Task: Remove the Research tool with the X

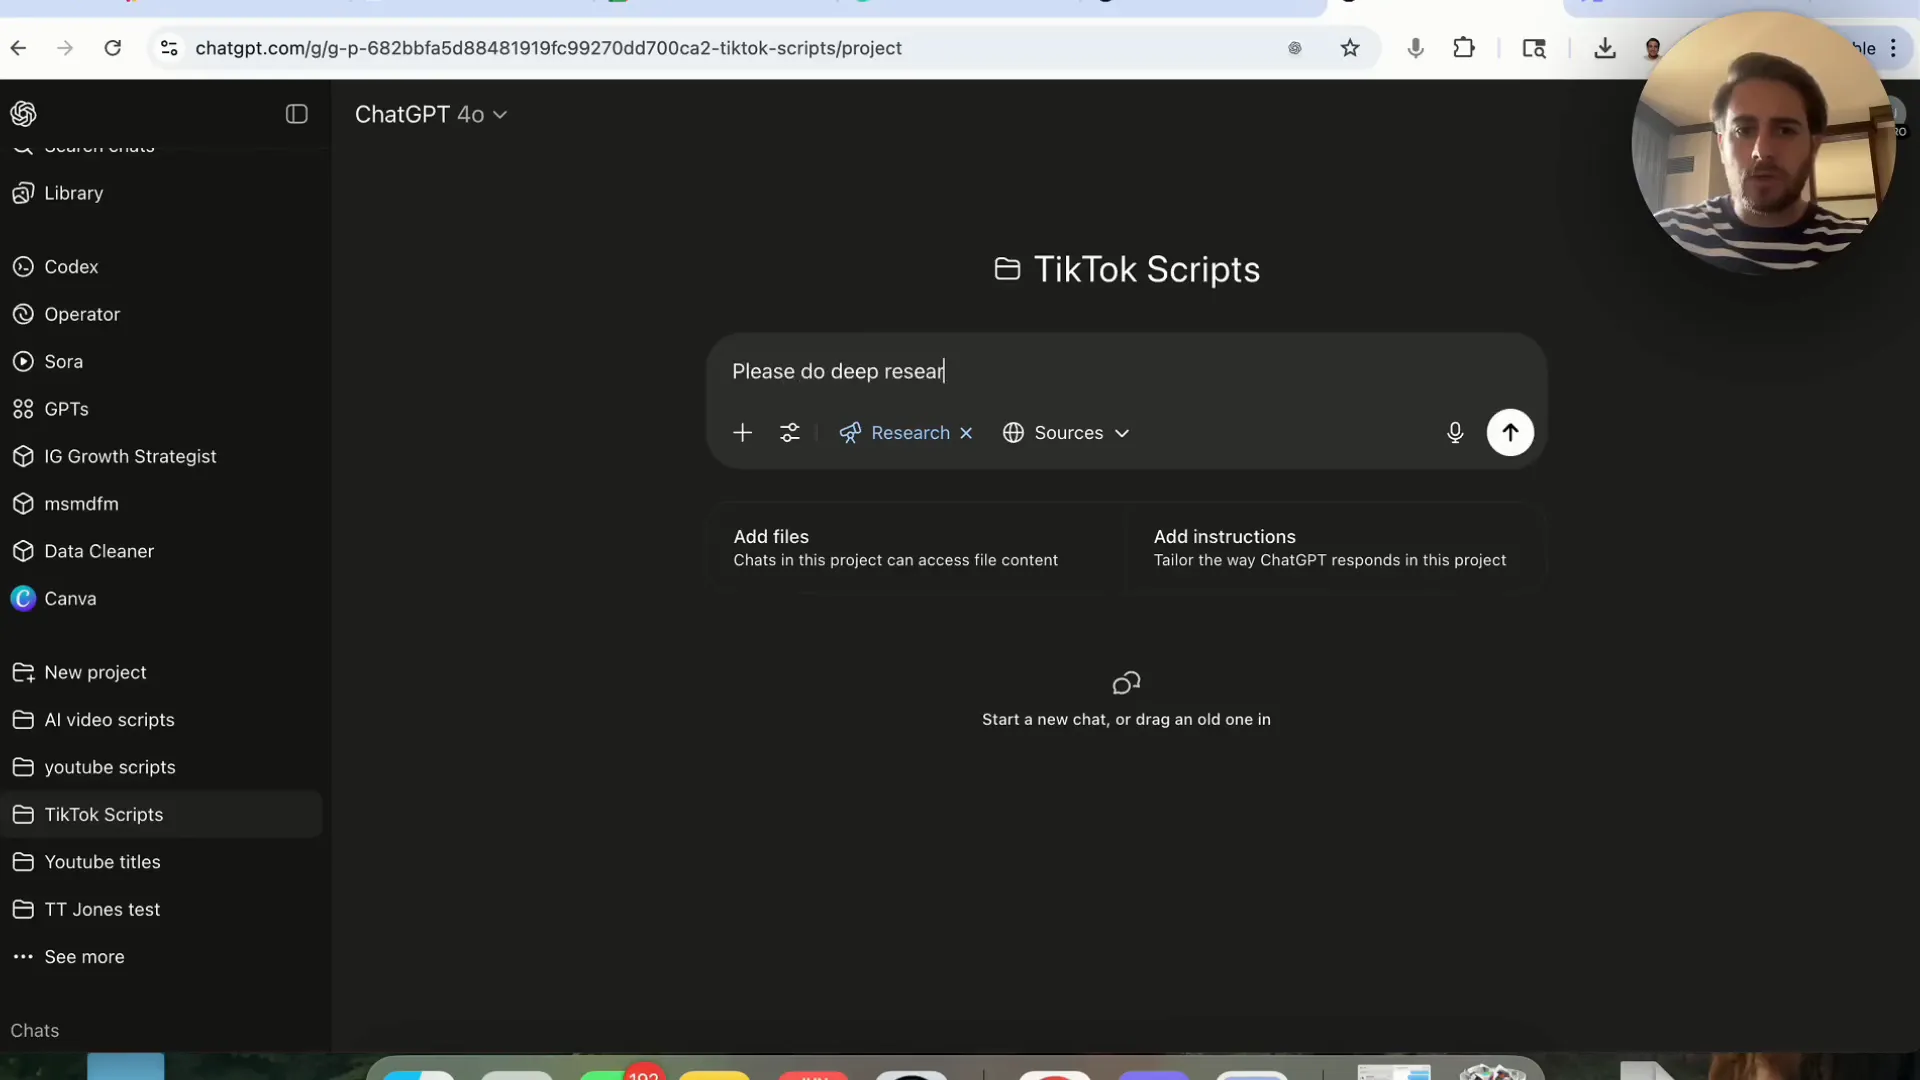Action: click(x=966, y=433)
